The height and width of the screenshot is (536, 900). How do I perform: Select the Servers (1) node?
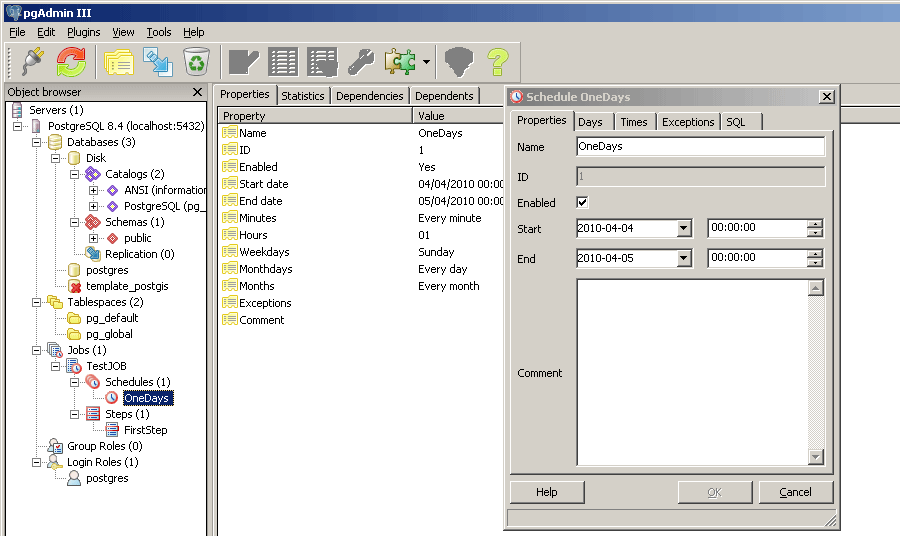click(56, 110)
